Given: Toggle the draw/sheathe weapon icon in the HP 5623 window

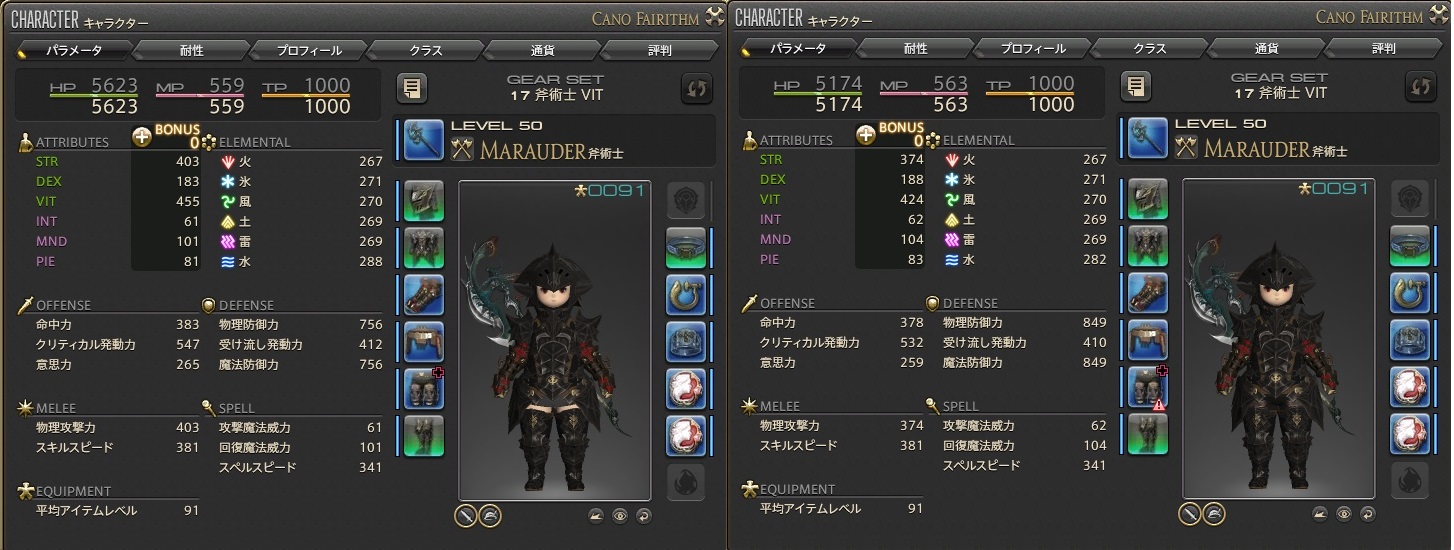Looking at the screenshot, I should [466, 515].
